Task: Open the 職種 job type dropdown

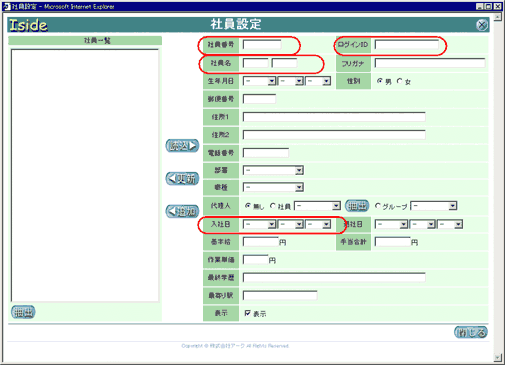Action: coord(273,187)
